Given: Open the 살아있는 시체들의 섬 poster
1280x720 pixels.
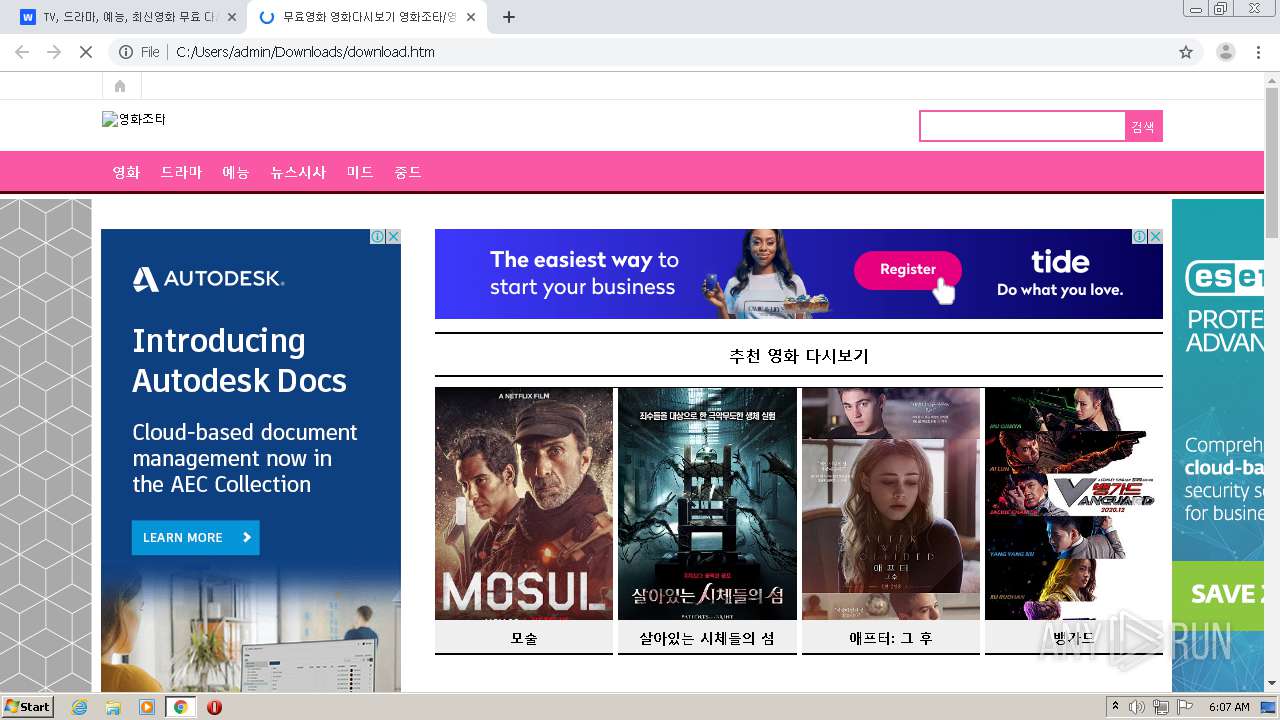Looking at the screenshot, I should tap(707, 504).
